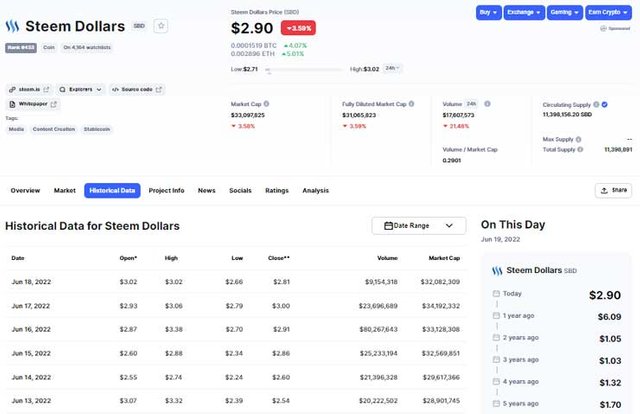Sort table by Volume column header
The image size is (640, 414).
(x=387, y=258)
